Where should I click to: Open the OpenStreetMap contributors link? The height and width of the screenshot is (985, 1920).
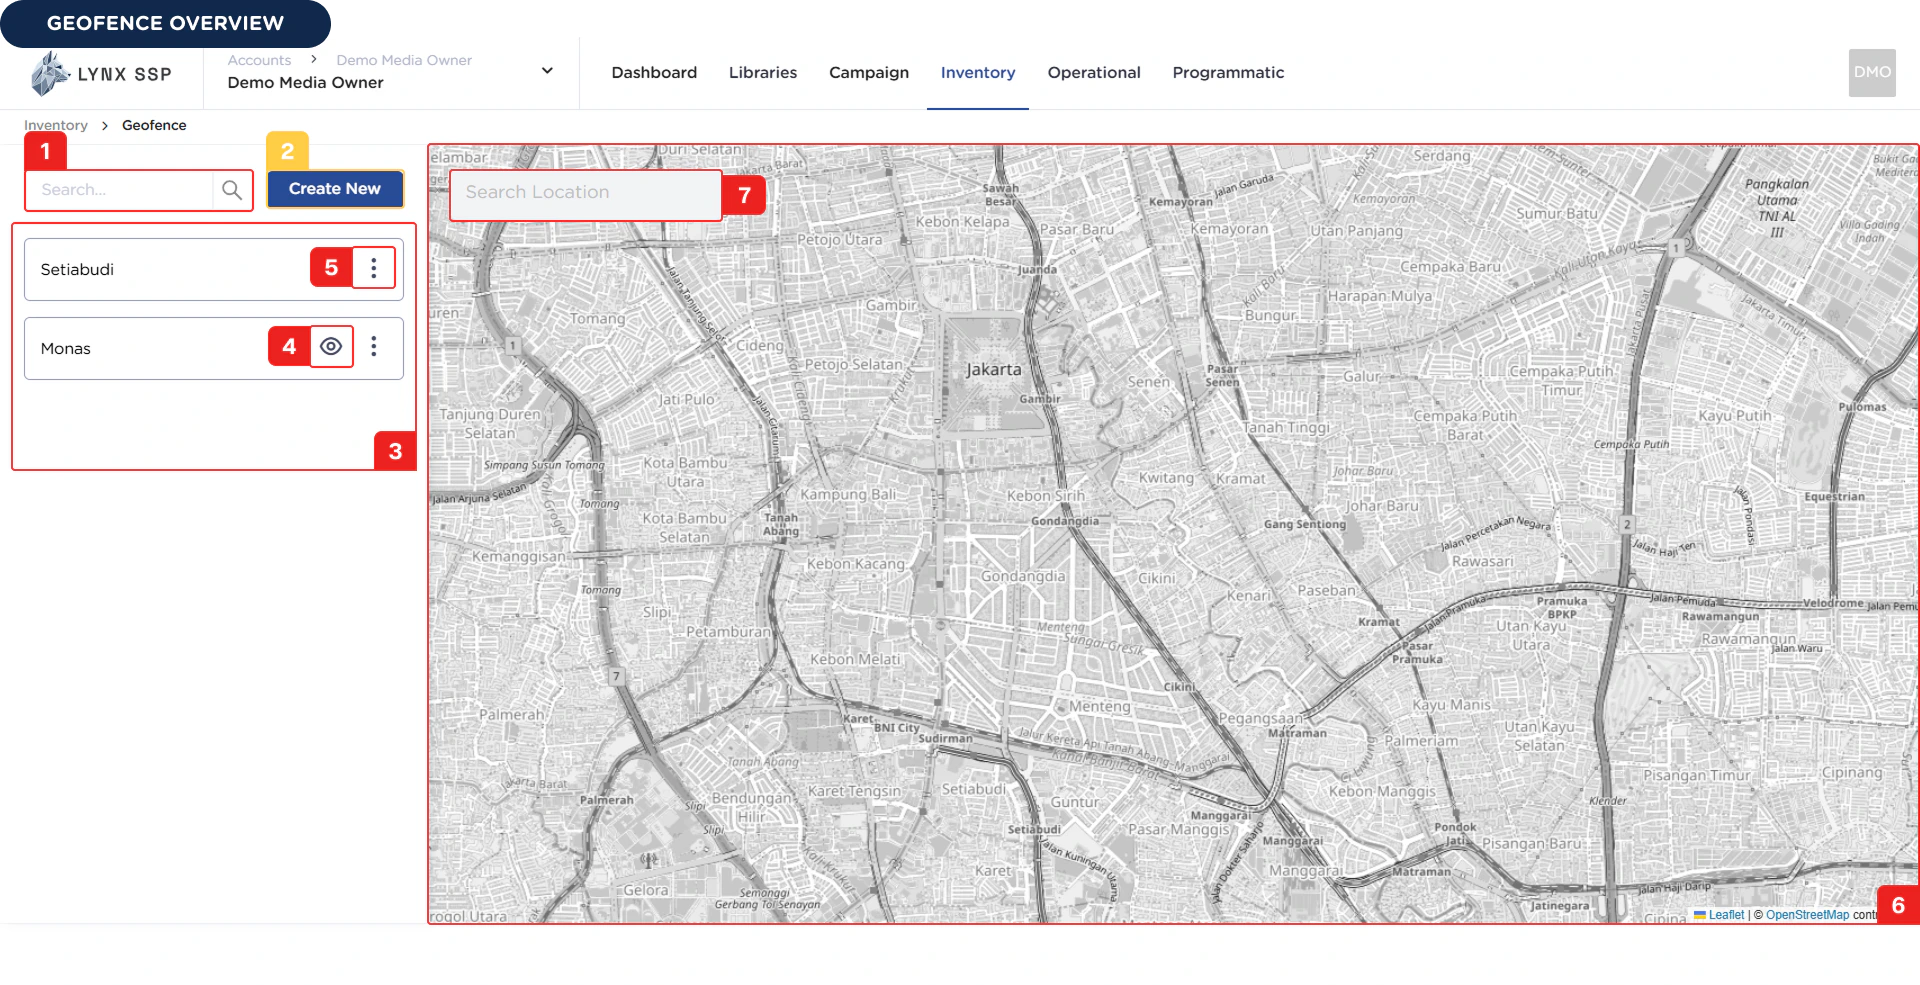coord(1807,915)
